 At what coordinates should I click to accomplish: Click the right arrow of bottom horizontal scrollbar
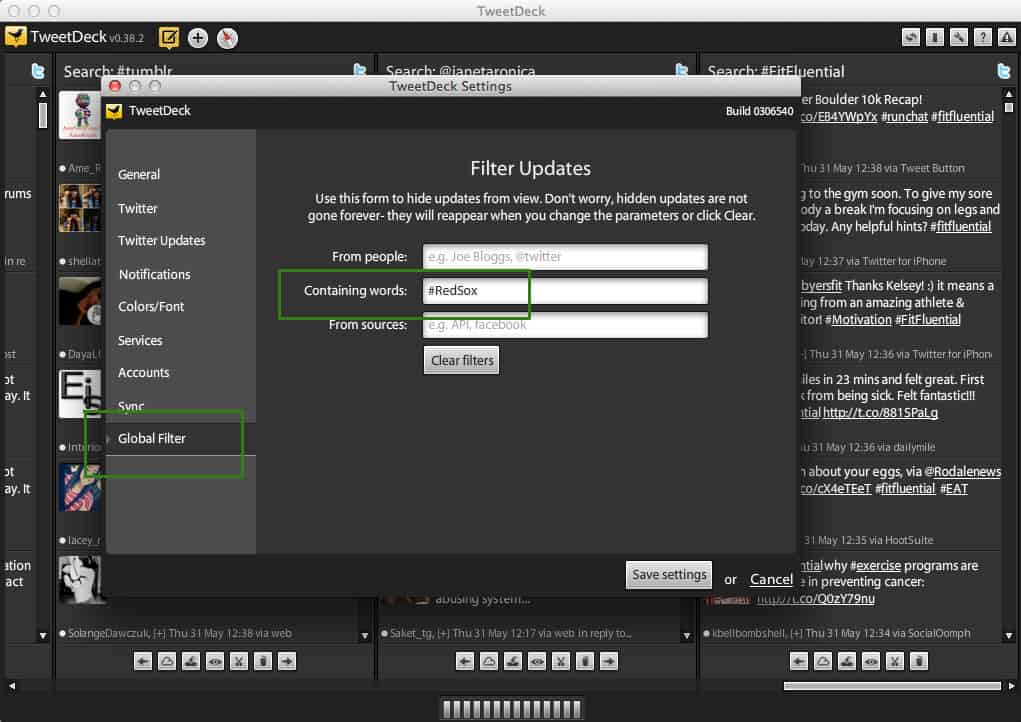pos(1011,686)
